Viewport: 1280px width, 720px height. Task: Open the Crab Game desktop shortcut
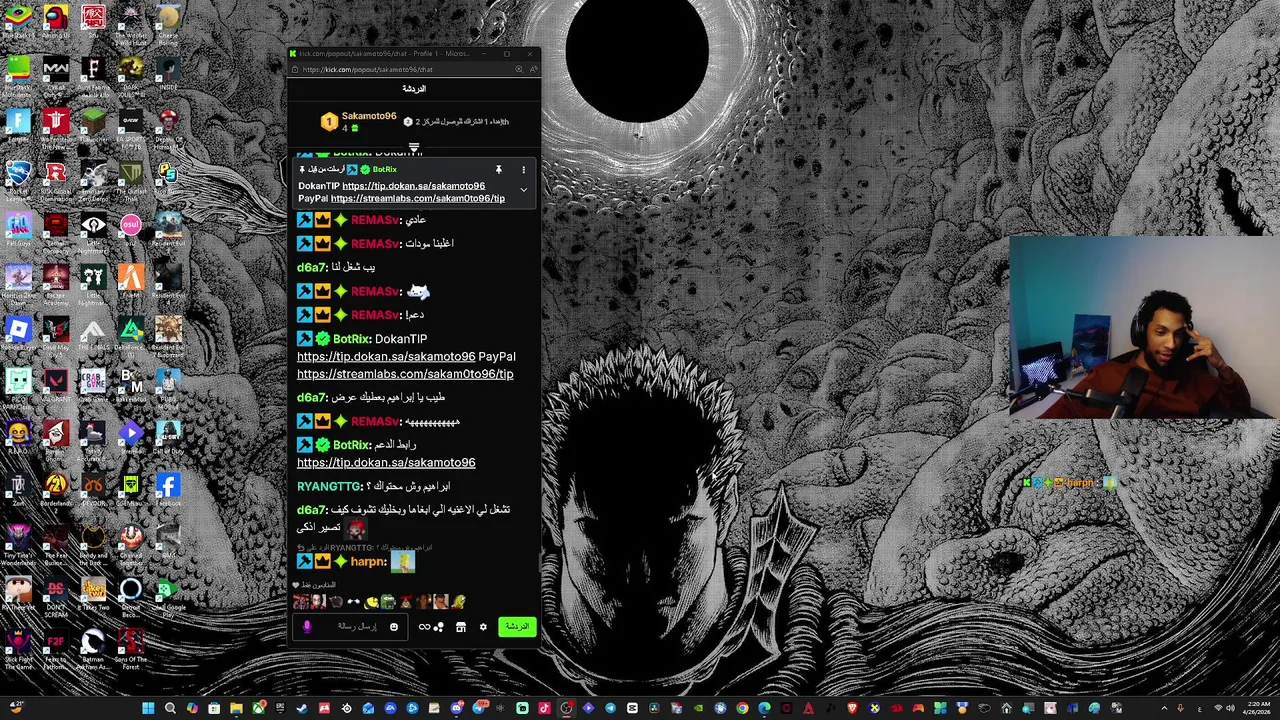pos(93,382)
